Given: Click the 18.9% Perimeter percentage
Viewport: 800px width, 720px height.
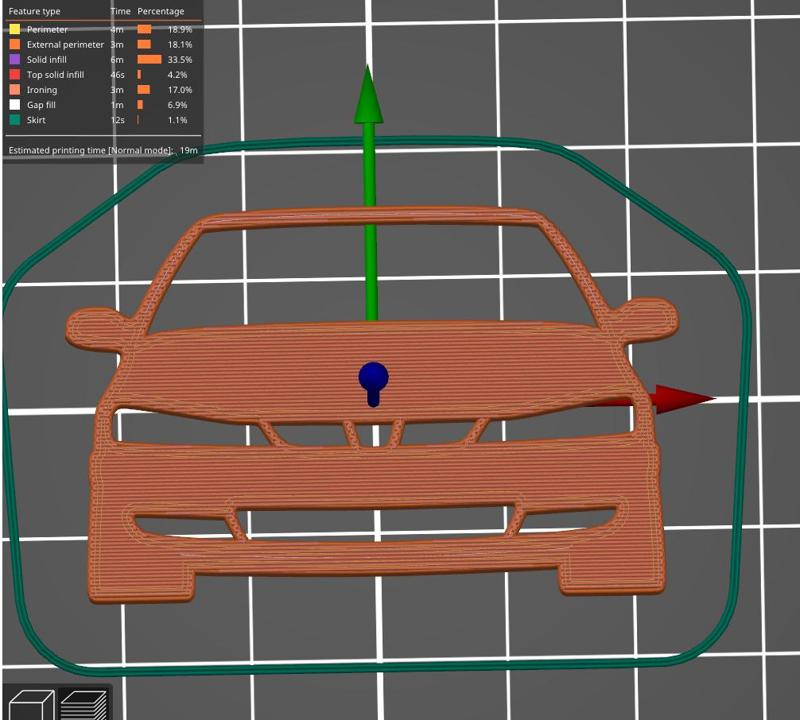Looking at the screenshot, I should pos(180,30).
